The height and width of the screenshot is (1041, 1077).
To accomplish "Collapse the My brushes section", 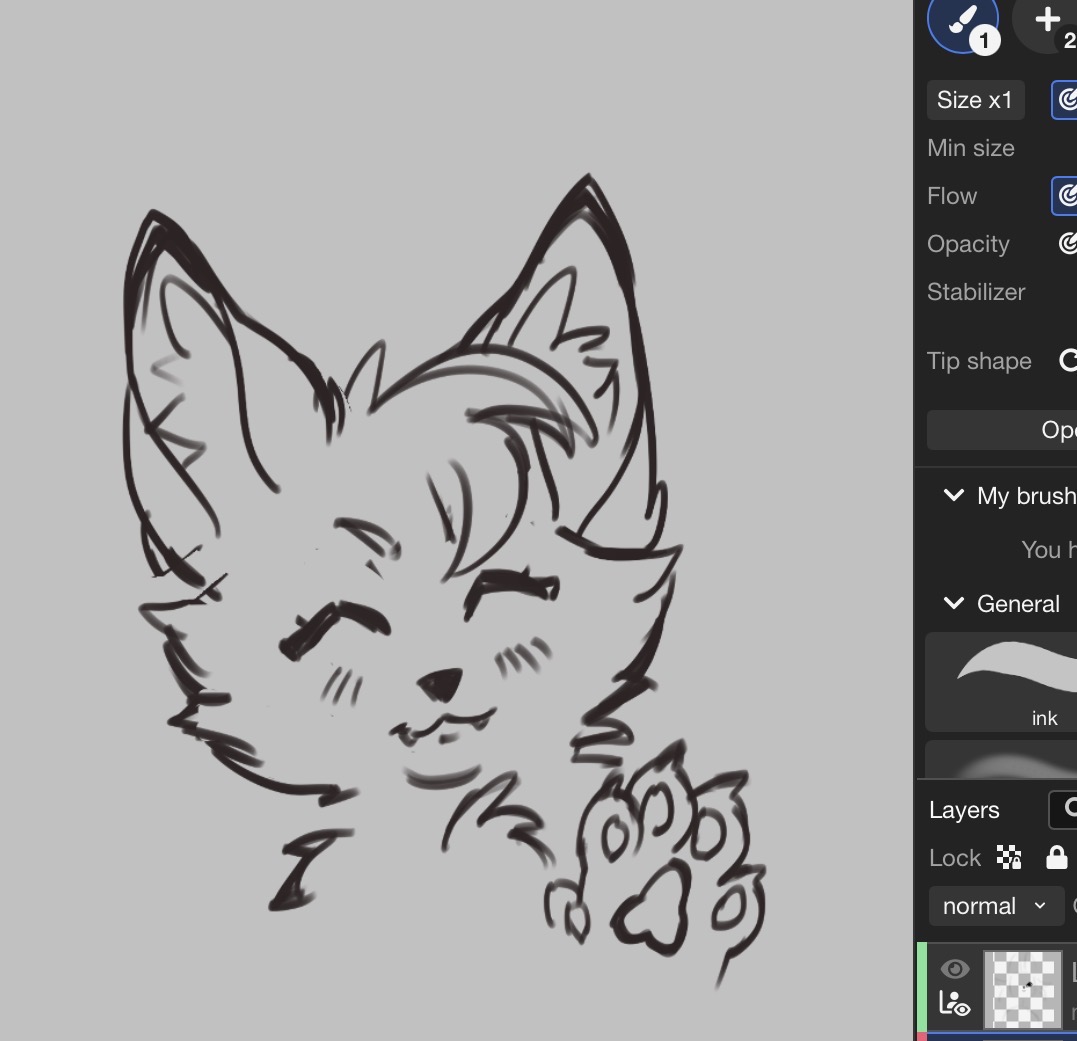I will coord(953,494).
